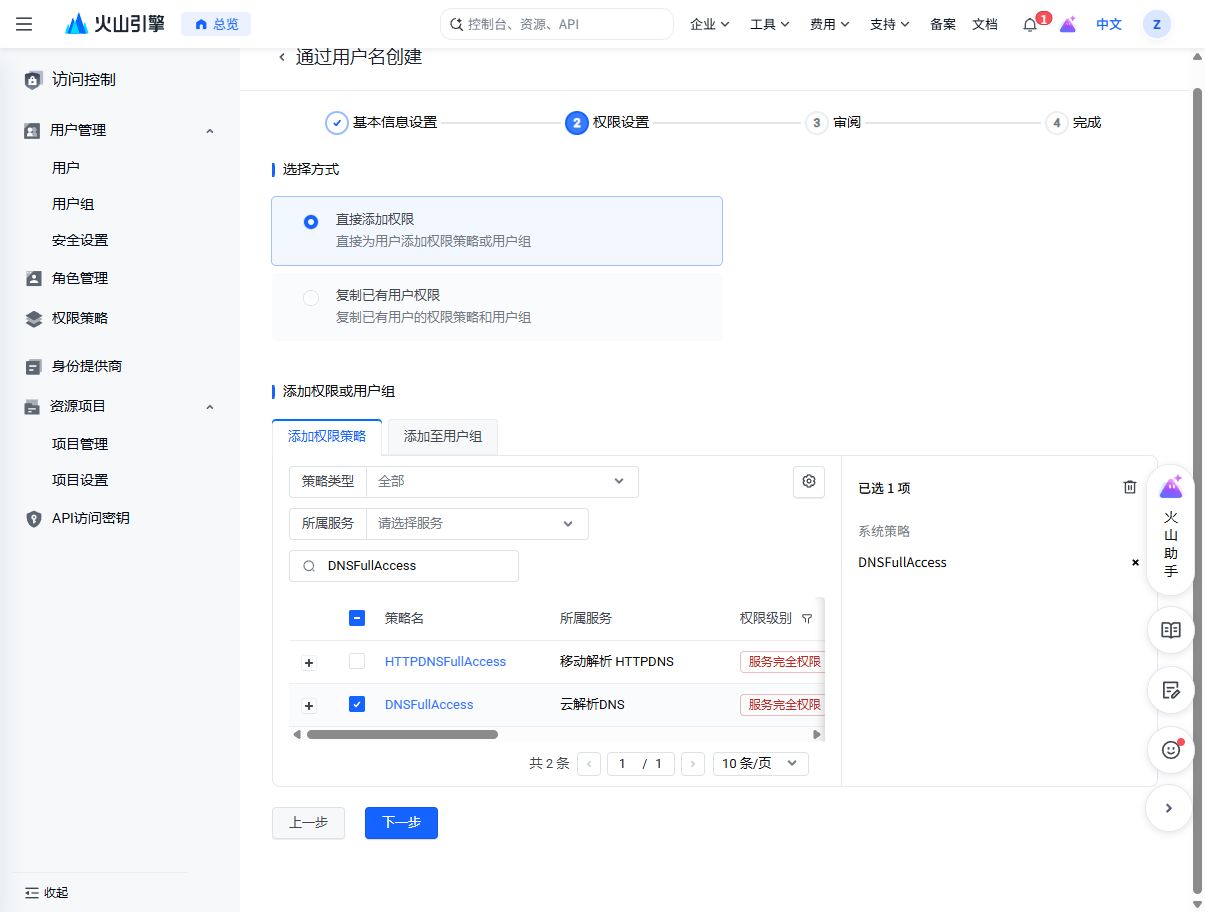The image size is (1205, 912).
Task: Click page number input field
Action: click(623, 764)
